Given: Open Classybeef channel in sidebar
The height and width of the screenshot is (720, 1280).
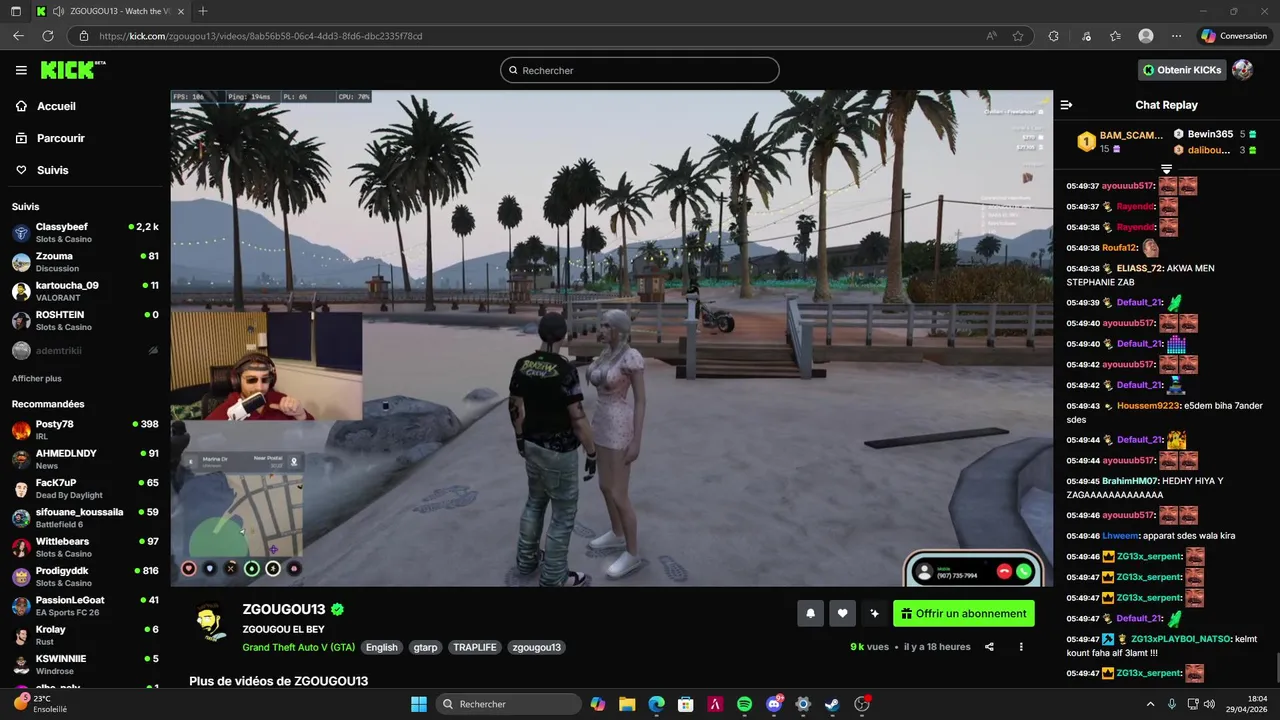Looking at the screenshot, I should 85,233.
